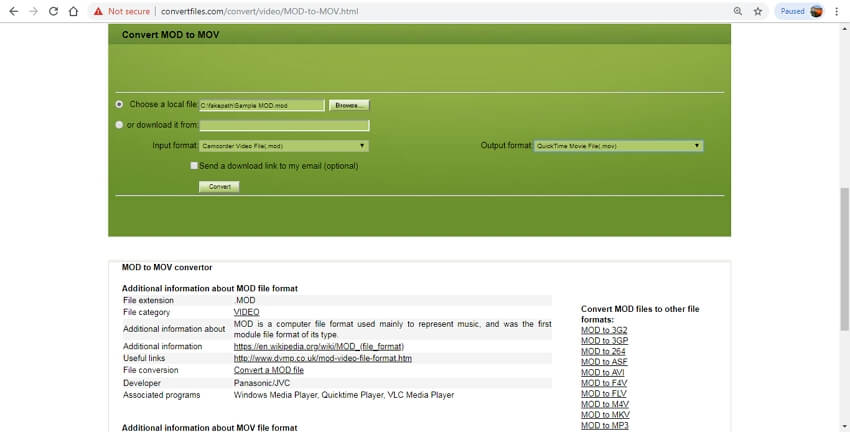This screenshot has width=850, height=432.
Task: Go back with the browser back arrow
Action: coord(14,11)
